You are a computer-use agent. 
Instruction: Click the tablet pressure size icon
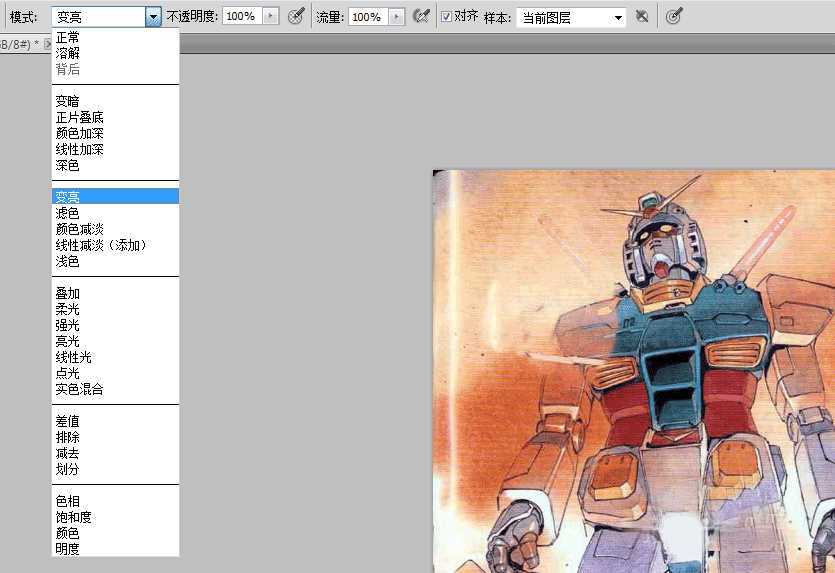[674, 17]
